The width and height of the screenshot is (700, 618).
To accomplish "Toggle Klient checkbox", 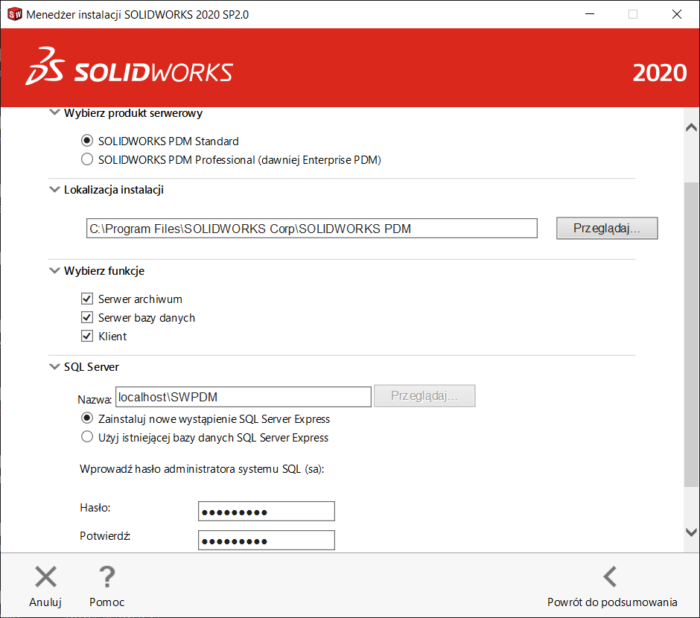I will [x=87, y=336].
